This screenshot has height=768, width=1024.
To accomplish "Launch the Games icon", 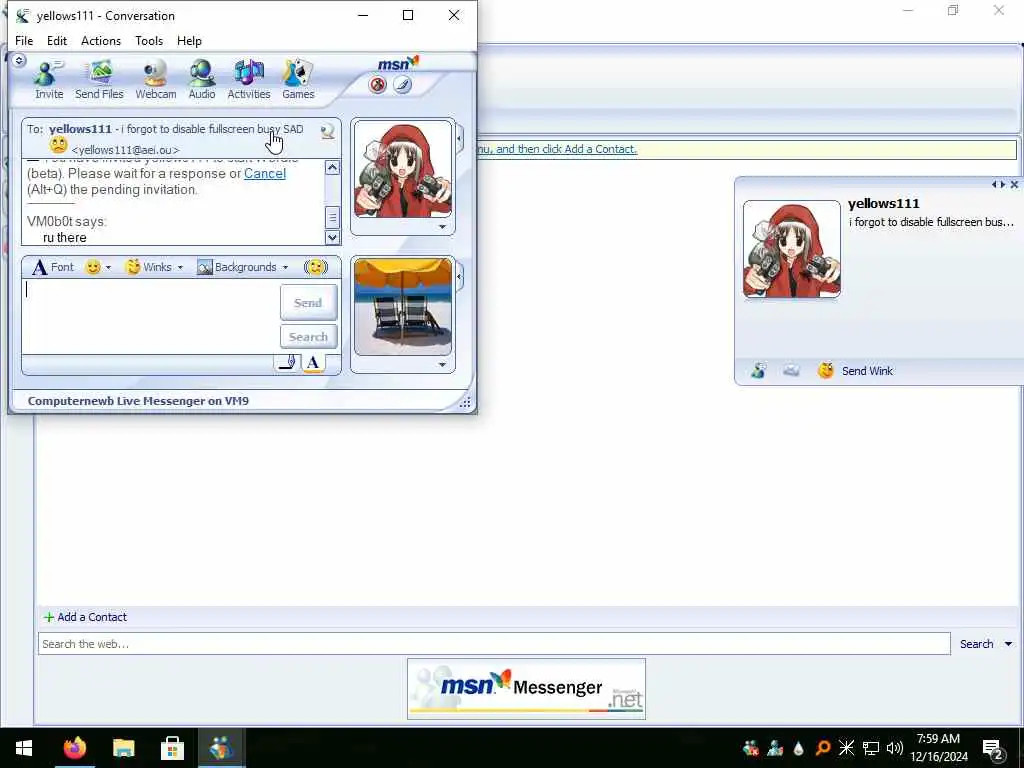I will pyautogui.click(x=298, y=80).
